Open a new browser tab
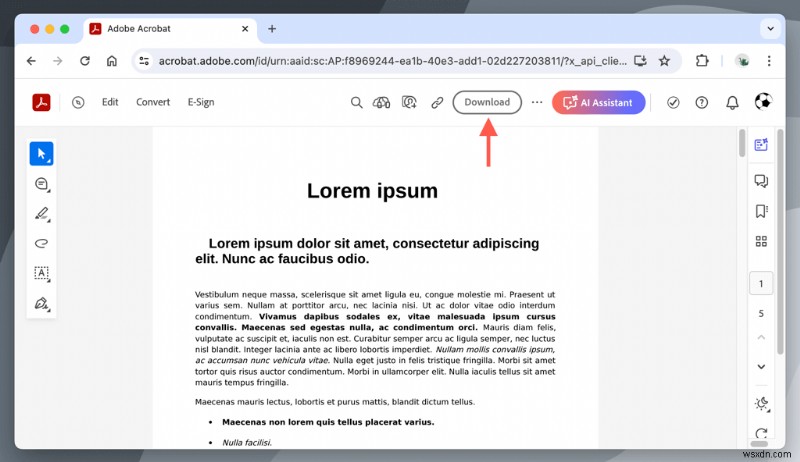The width and height of the screenshot is (800, 462). click(x=272, y=29)
